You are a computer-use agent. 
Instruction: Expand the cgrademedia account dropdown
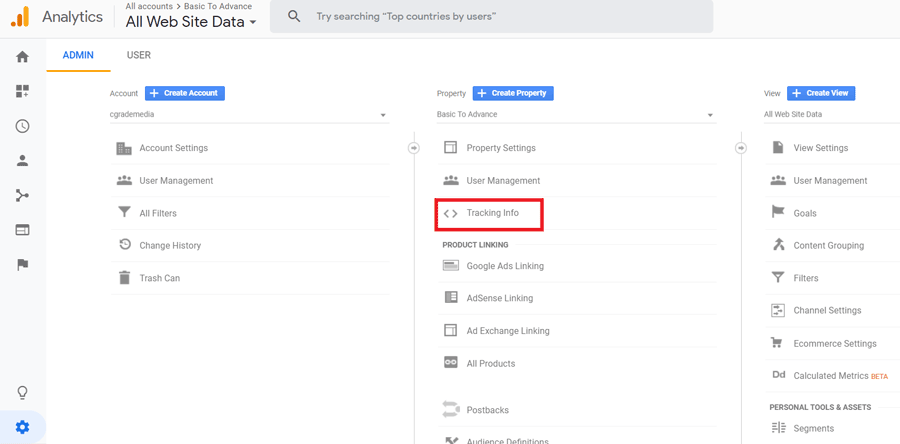(x=248, y=115)
